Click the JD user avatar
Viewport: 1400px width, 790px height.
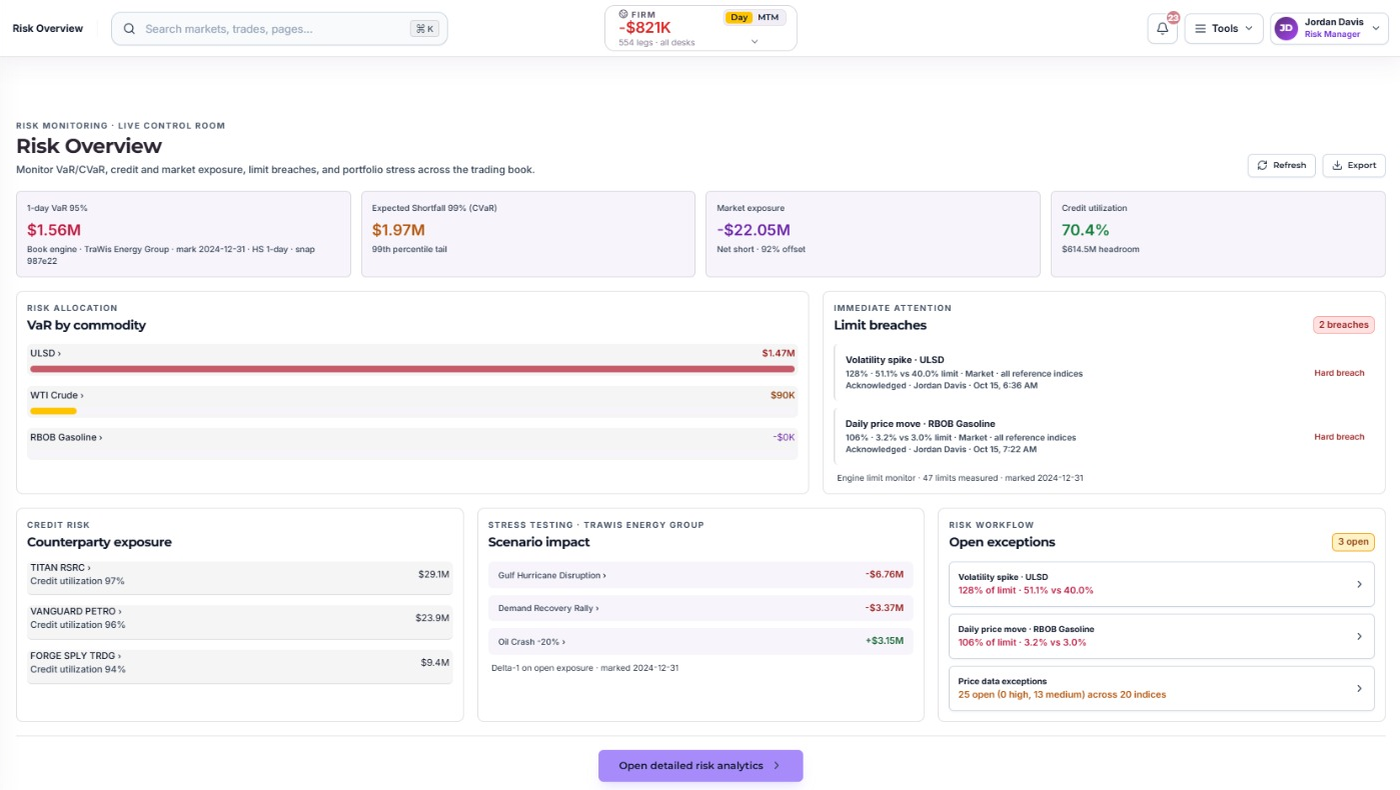point(1286,29)
